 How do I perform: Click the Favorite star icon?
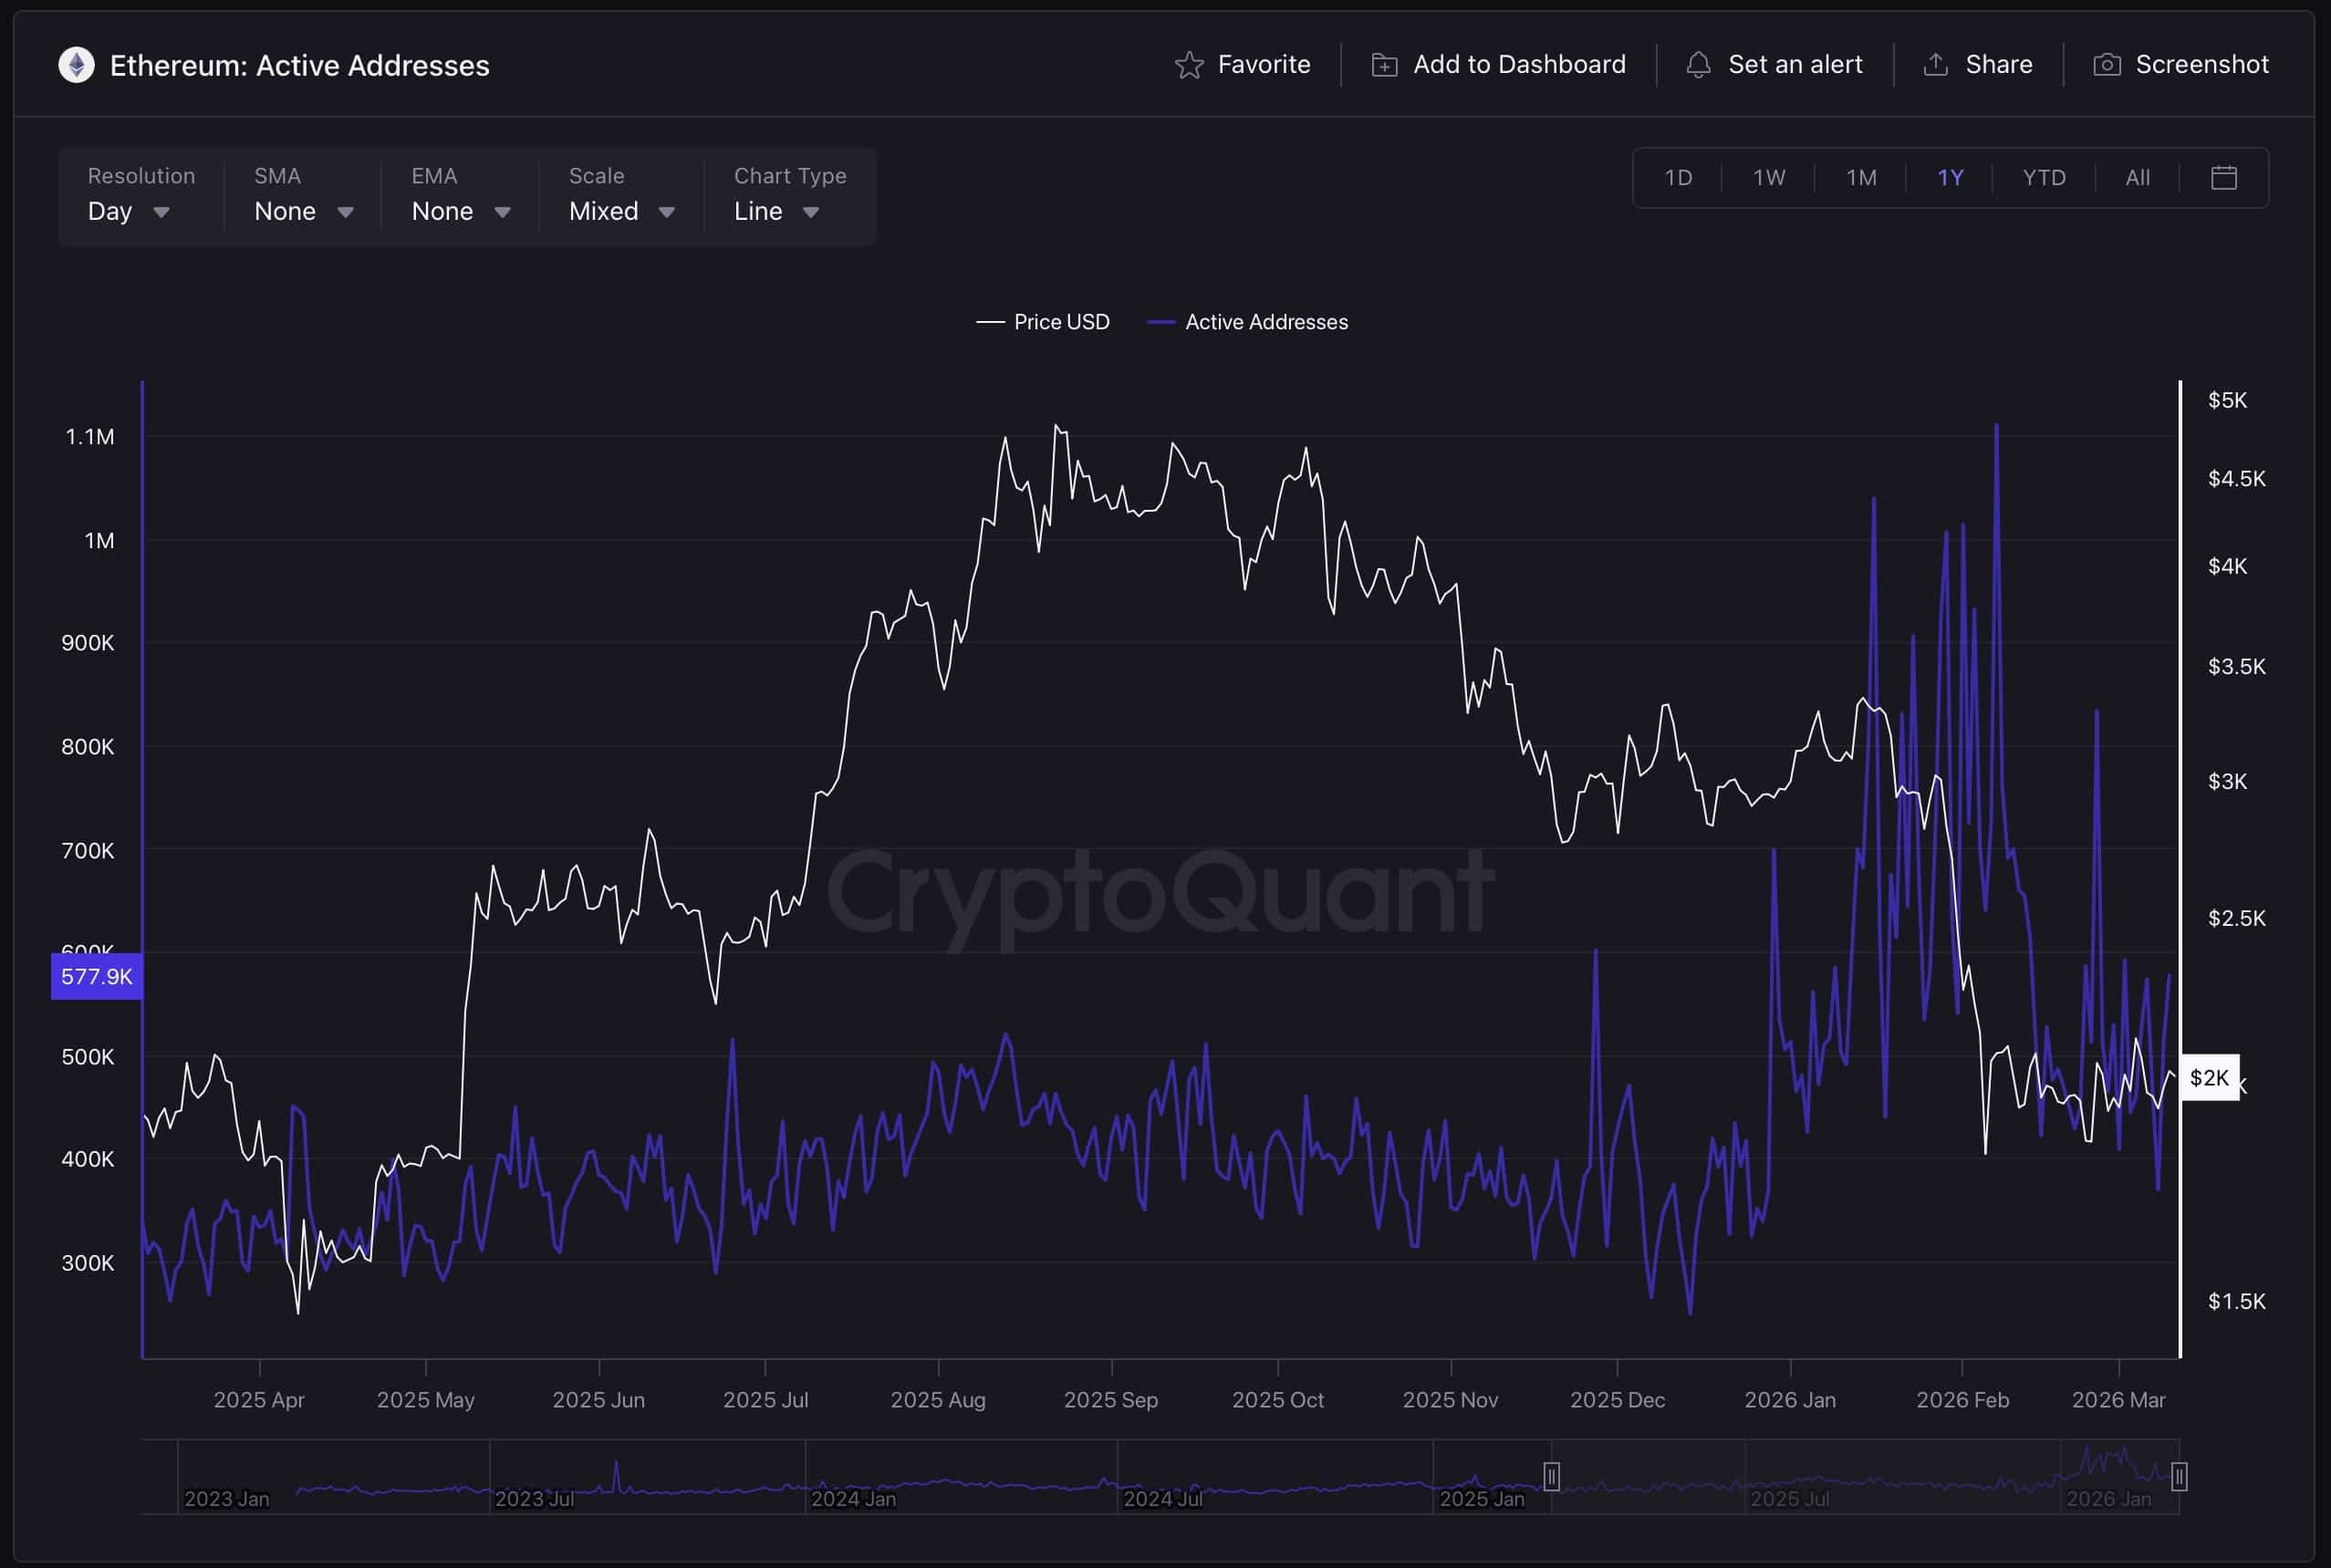click(1190, 64)
